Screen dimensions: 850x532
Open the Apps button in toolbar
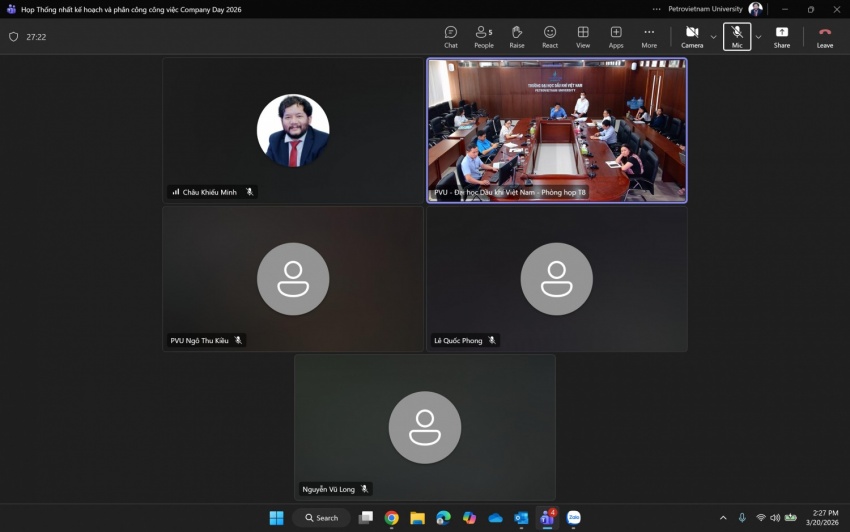pyautogui.click(x=616, y=37)
